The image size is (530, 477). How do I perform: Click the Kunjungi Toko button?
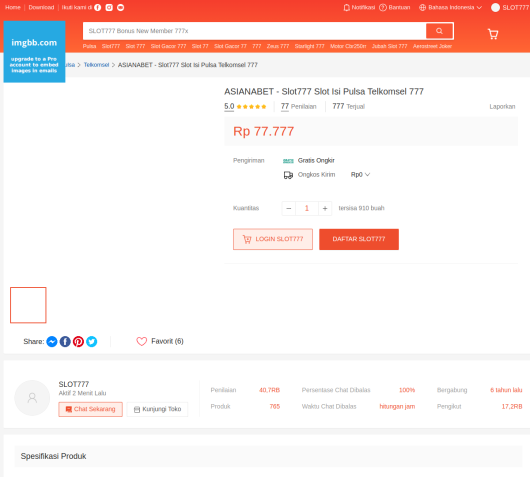[157, 409]
